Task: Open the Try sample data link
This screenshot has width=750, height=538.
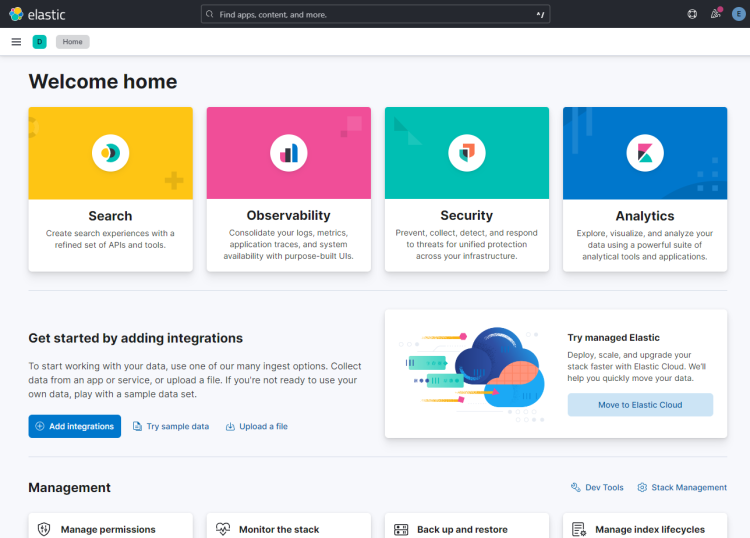Action: coord(171,426)
